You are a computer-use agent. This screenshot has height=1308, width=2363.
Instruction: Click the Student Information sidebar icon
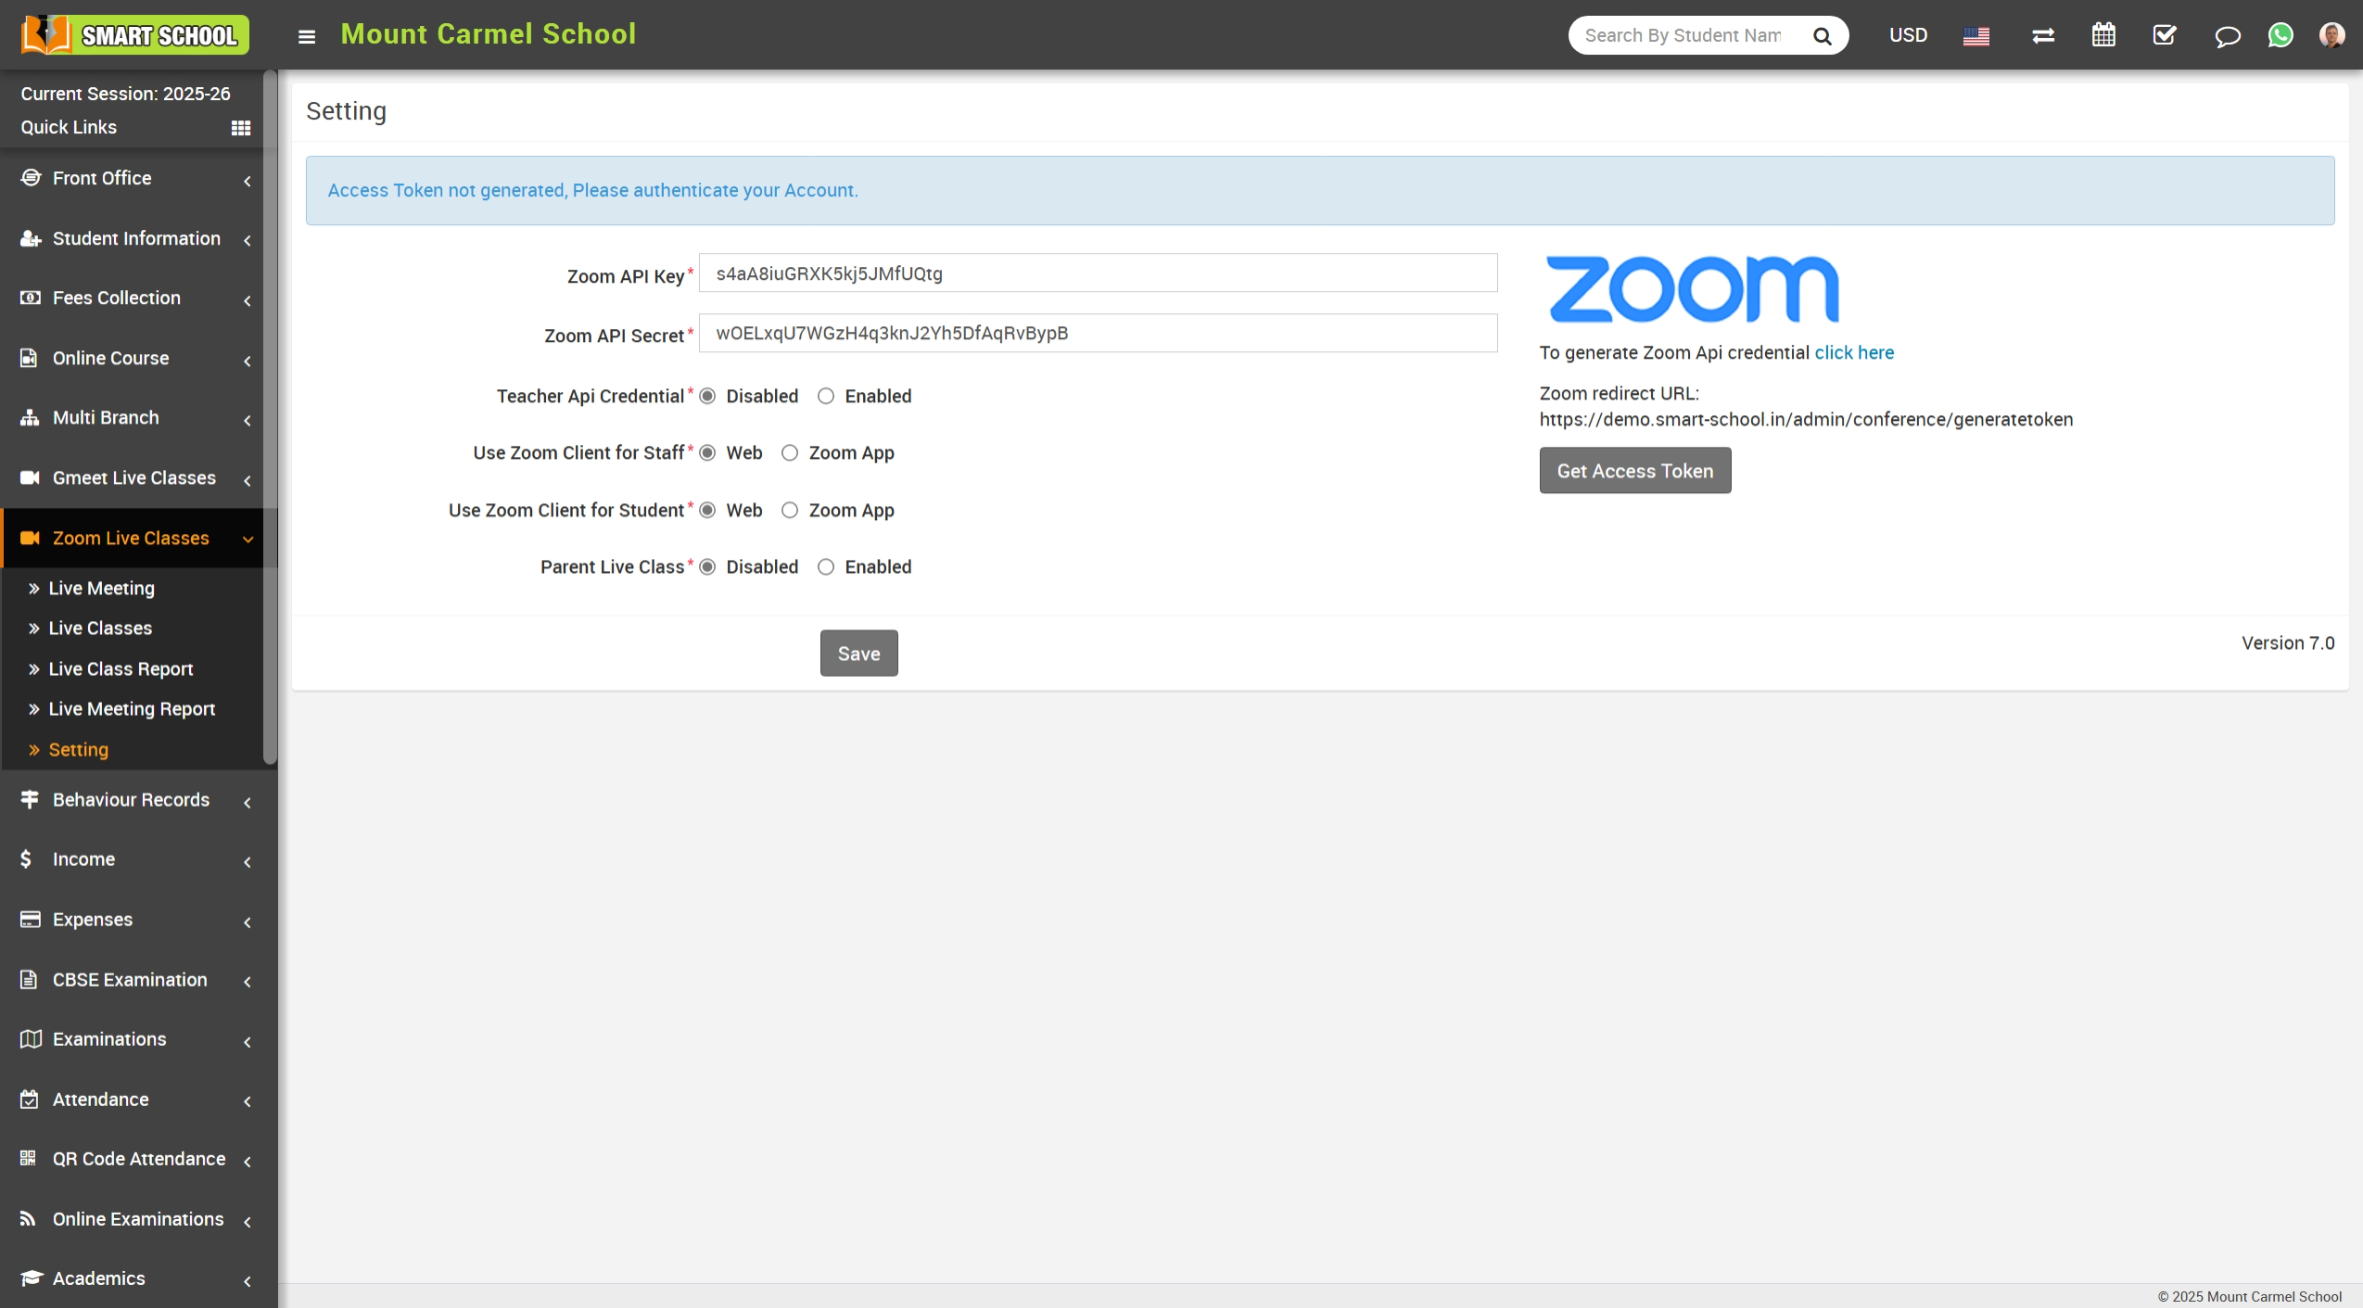click(x=31, y=238)
